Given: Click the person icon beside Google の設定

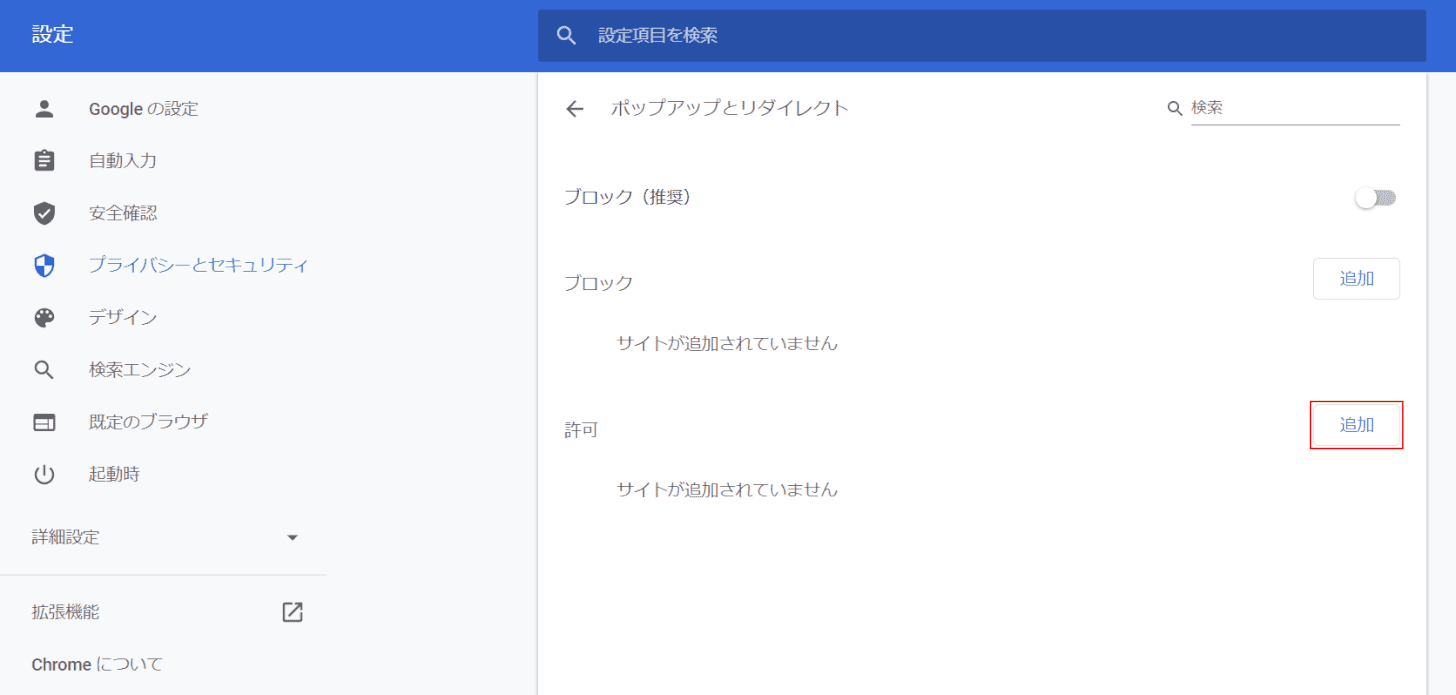Looking at the screenshot, I should point(44,109).
